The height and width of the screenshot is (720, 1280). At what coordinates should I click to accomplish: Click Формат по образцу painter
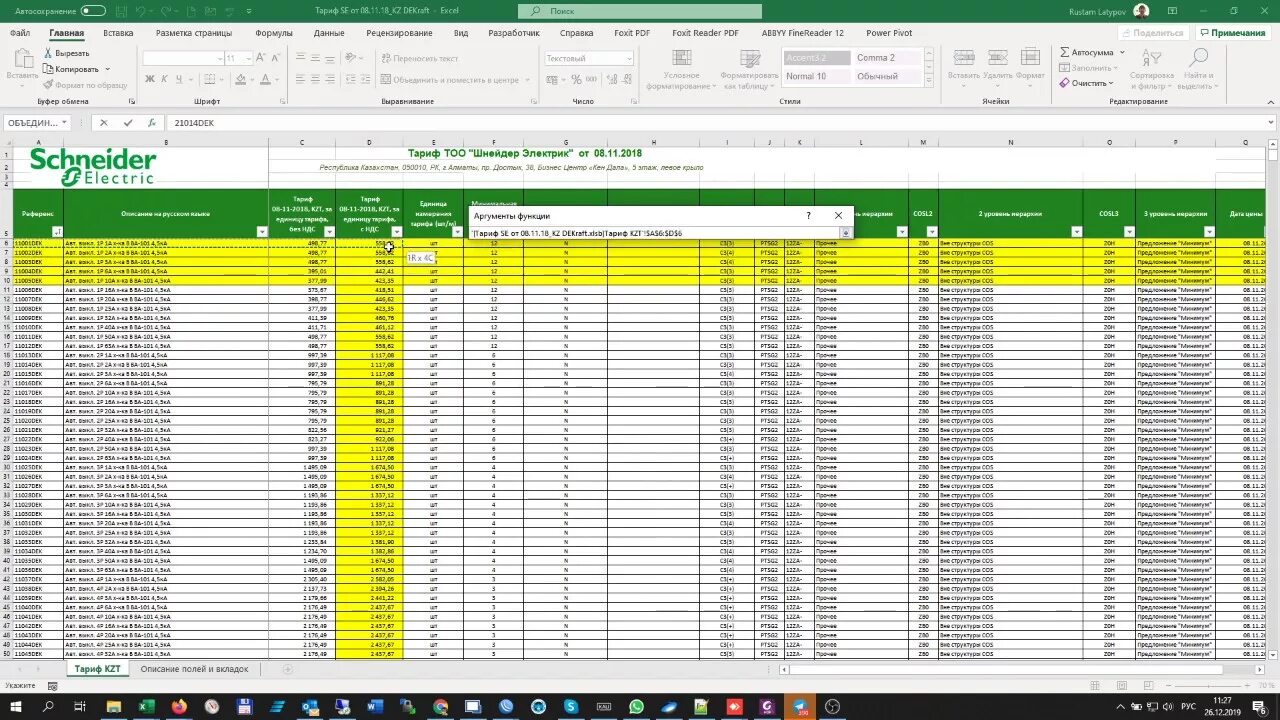[x=85, y=85]
